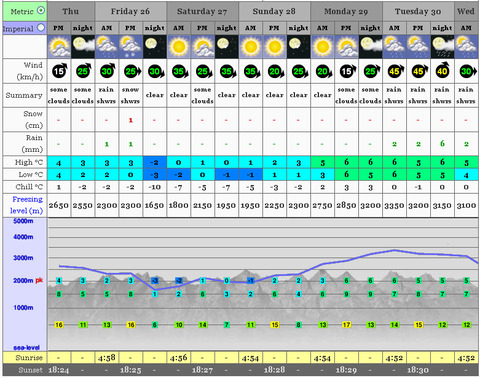Select the Friday 26 day header

(x=130, y=11)
